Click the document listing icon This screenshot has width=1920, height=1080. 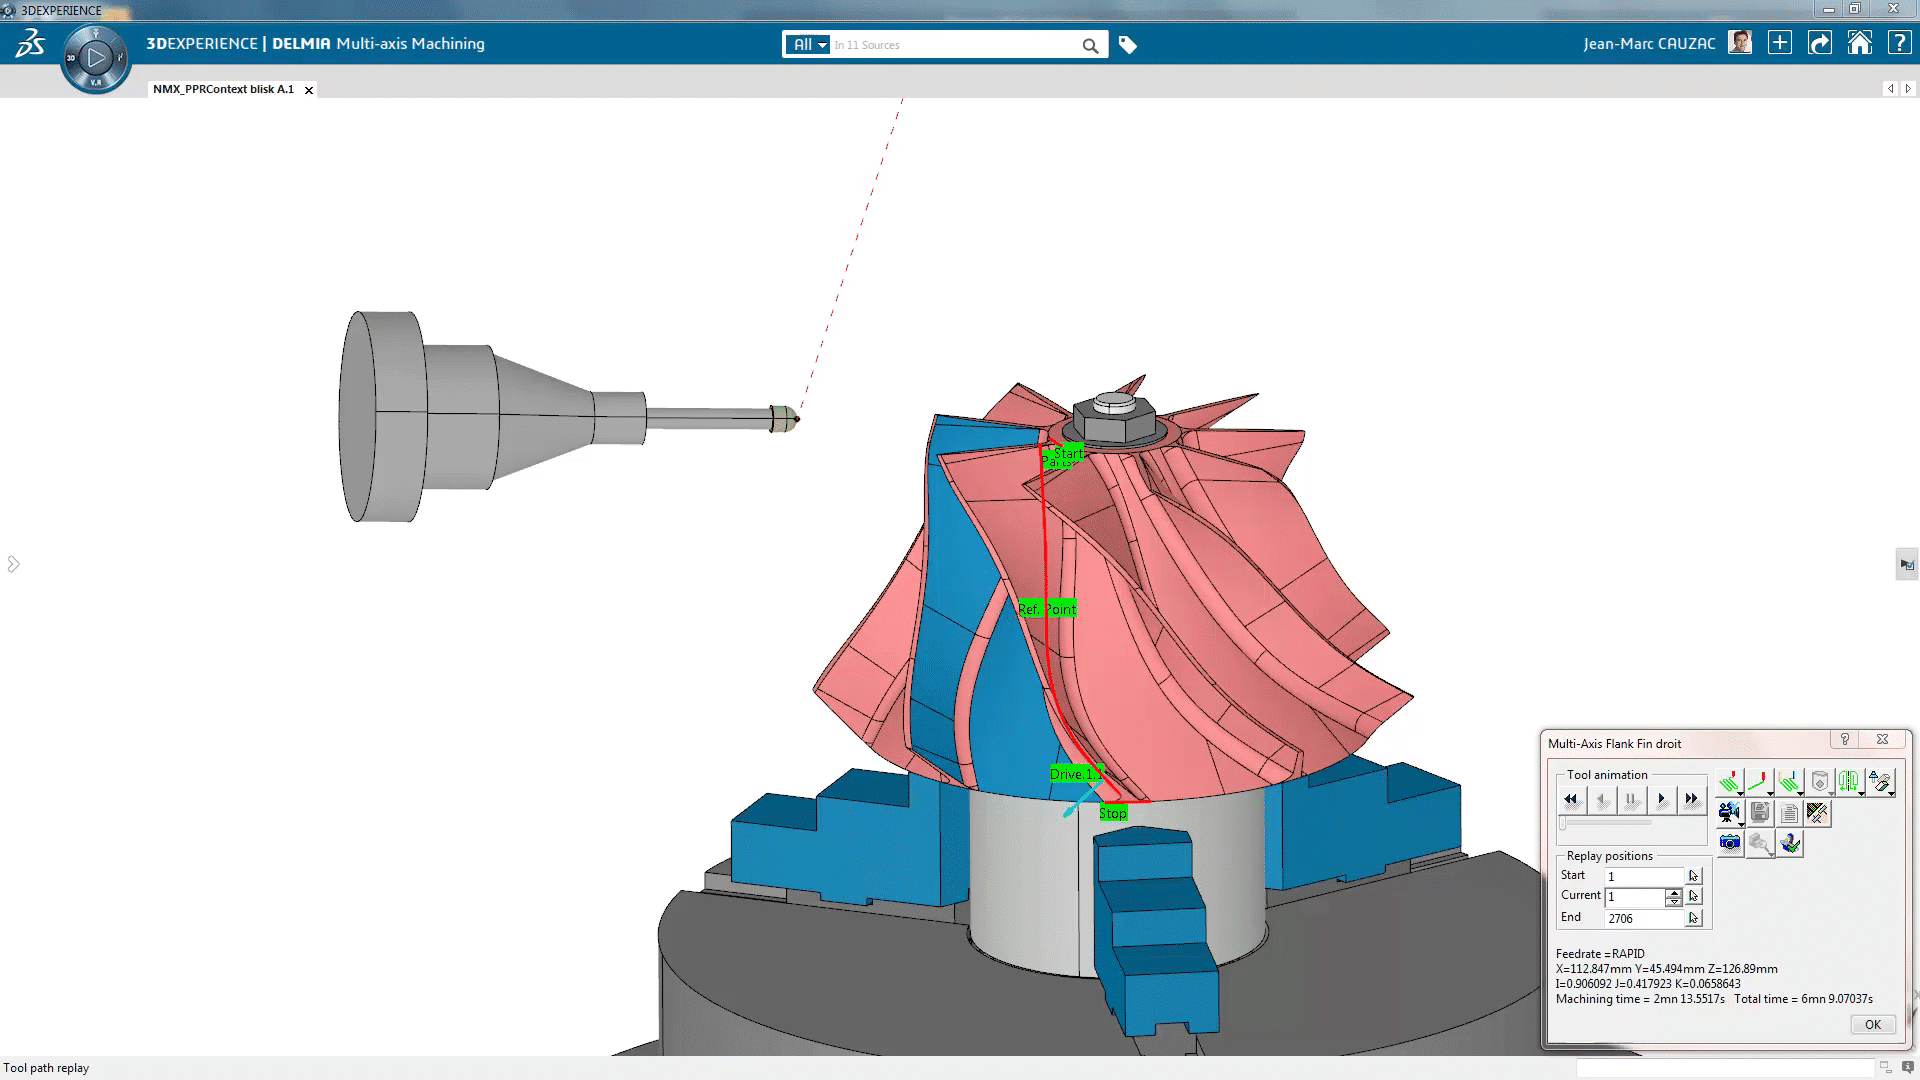pyautogui.click(x=1789, y=813)
